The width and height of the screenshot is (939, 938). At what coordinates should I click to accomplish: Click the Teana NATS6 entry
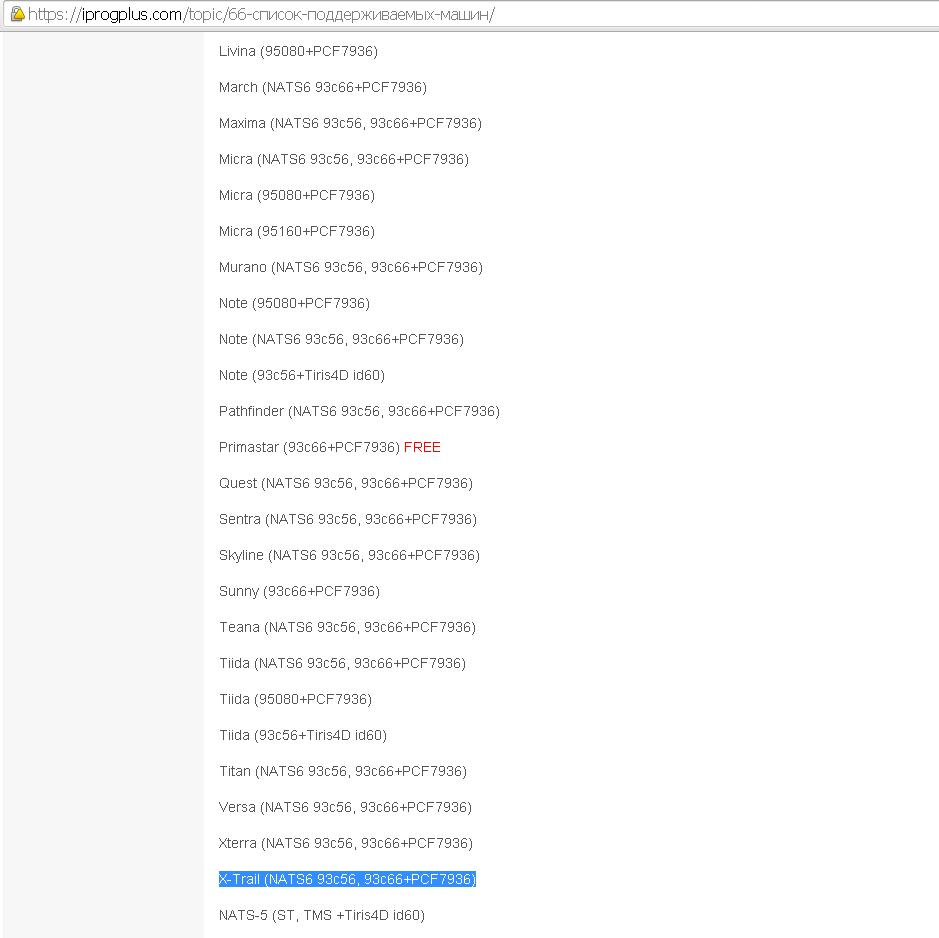[x=347, y=627]
